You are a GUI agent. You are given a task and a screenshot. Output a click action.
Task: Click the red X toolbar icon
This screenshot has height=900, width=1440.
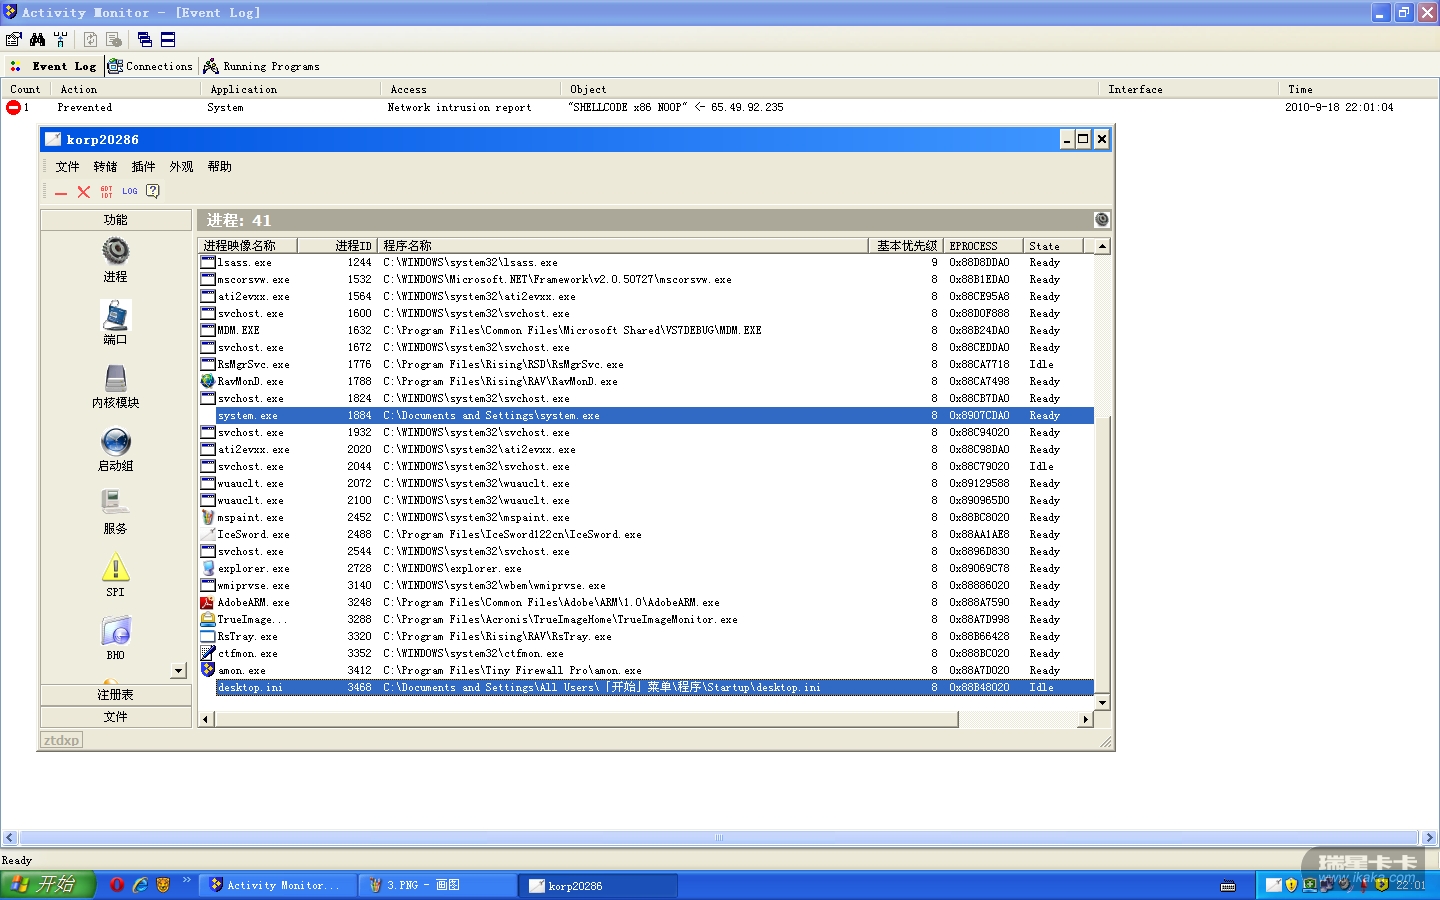tap(84, 191)
